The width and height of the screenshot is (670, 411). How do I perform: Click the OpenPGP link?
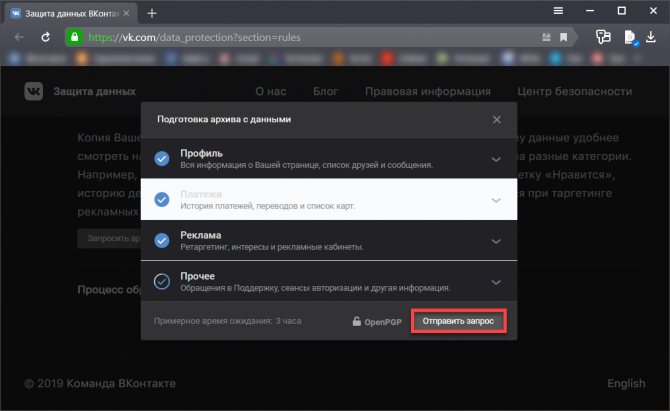click(383, 322)
